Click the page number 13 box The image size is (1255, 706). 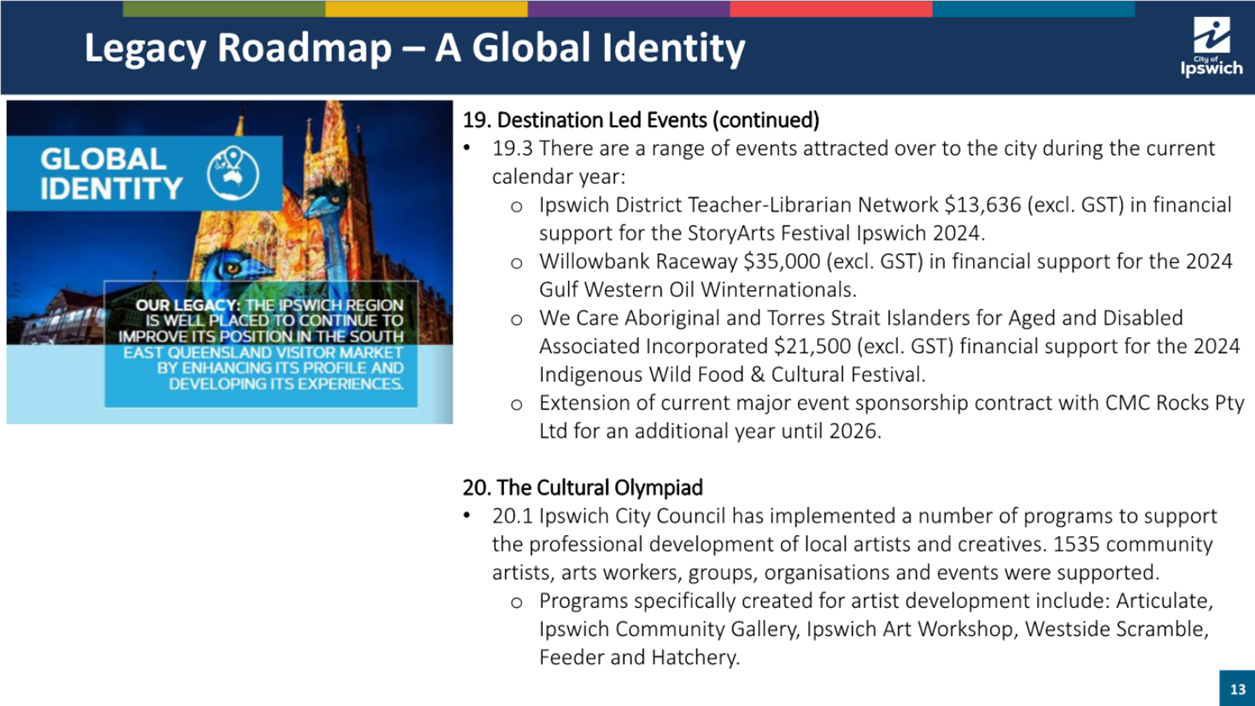[1237, 689]
